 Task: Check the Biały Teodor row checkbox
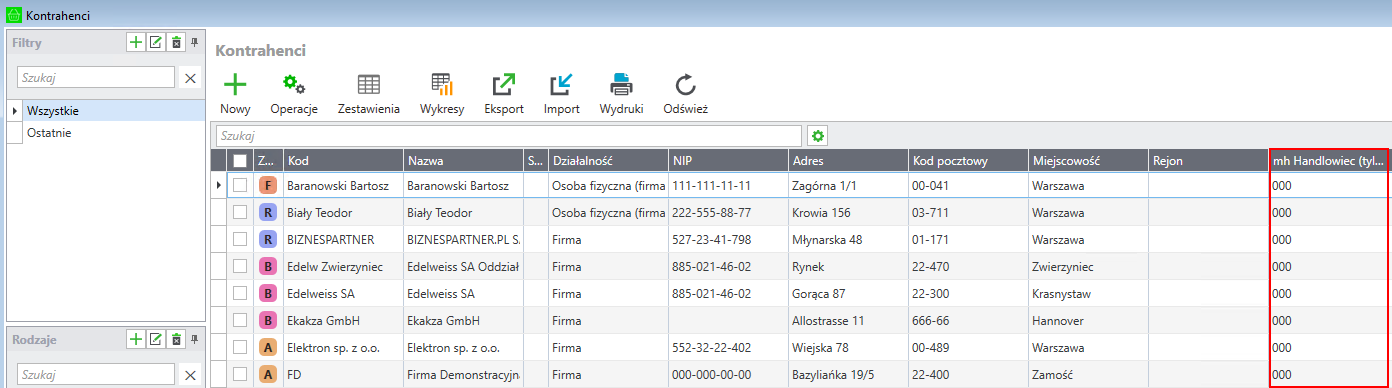click(x=239, y=212)
